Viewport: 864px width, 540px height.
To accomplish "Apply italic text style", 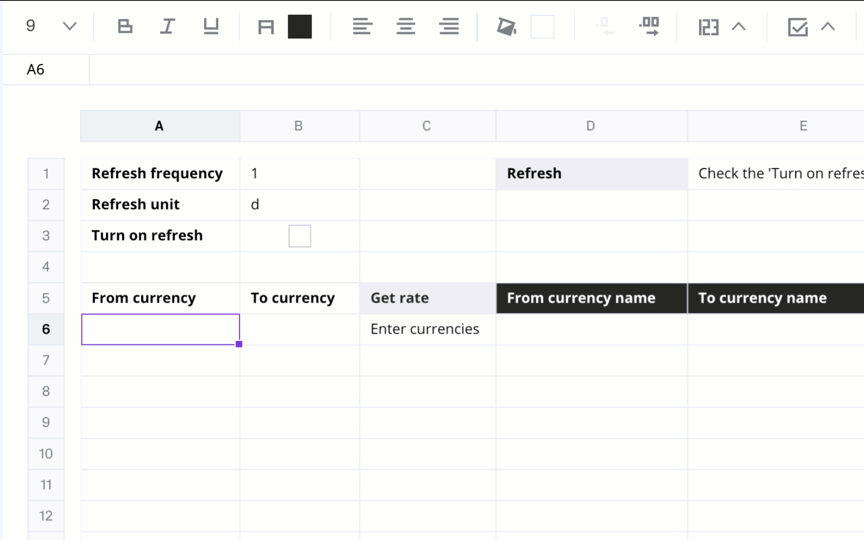I will coord(168,26).
